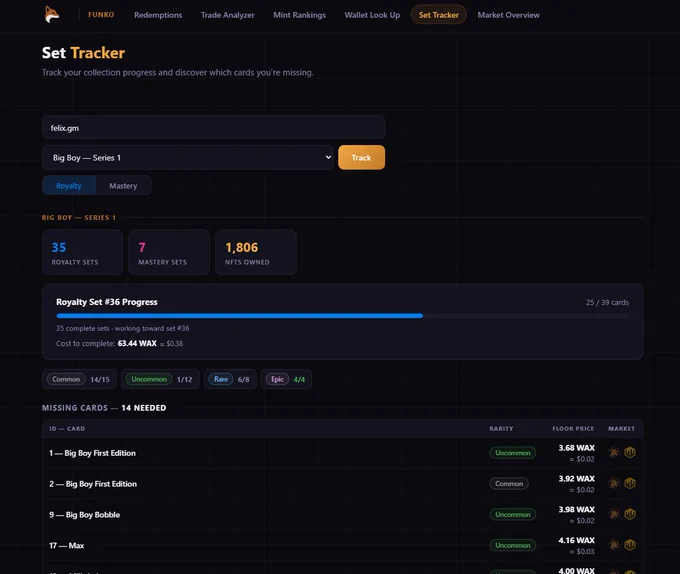Click the "ID — CARD" column header
This screenshot has height=574, width=680.
(67, 428)
